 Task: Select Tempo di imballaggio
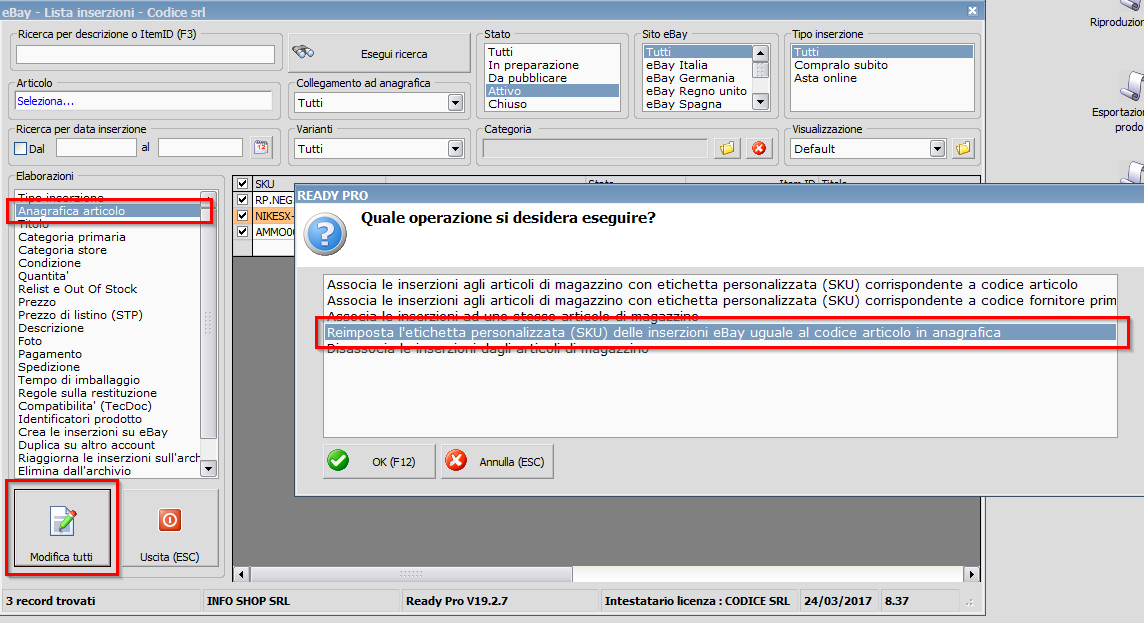pyautogui.click(x=108, y=380)
